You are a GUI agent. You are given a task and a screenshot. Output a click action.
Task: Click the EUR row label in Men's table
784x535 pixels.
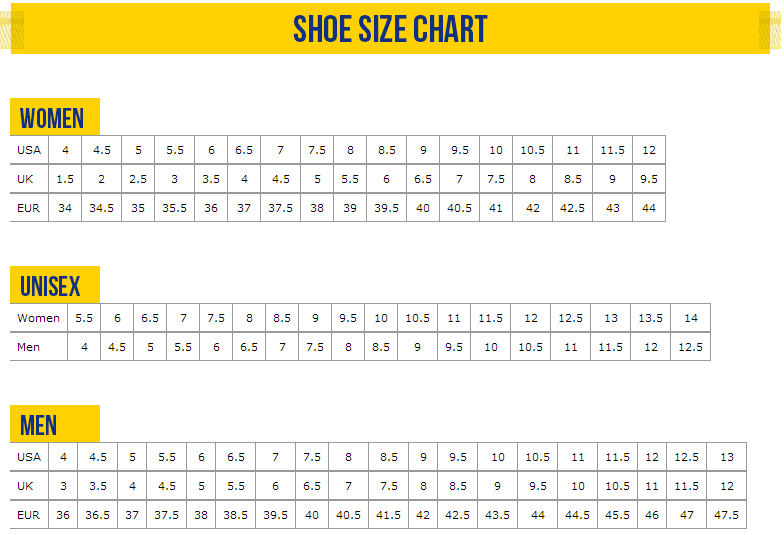point(30,515)
